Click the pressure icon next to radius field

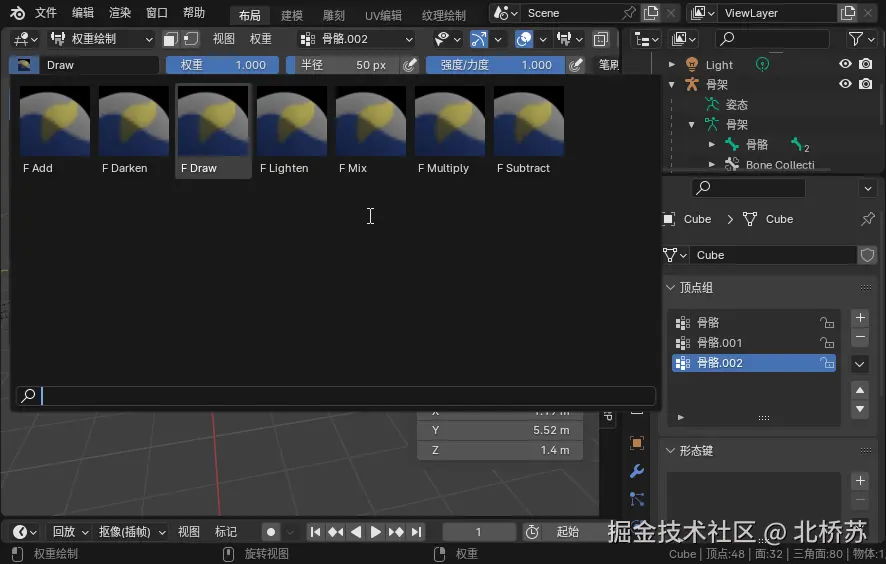tap(409, 65)
